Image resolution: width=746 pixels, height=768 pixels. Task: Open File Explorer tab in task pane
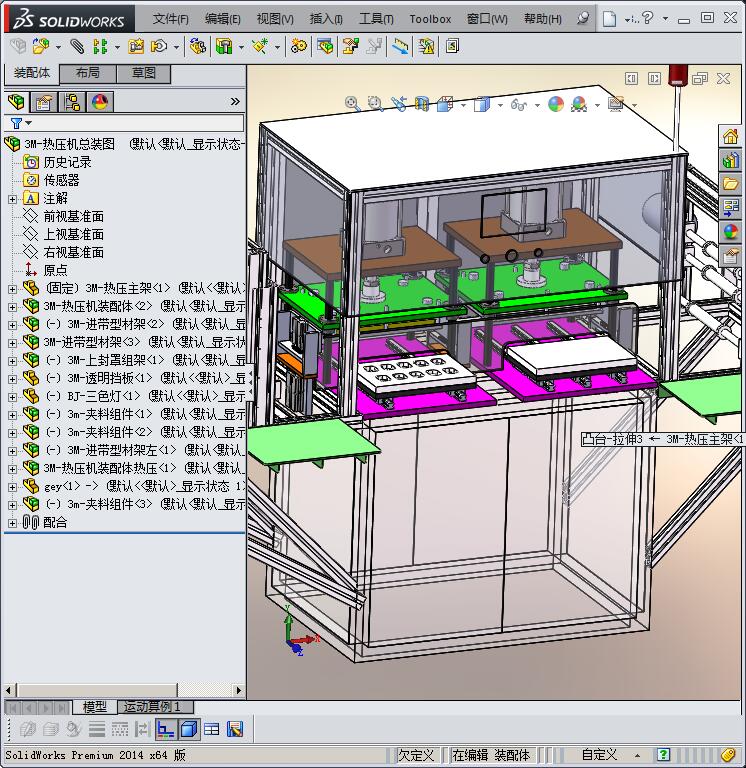click(x=731, y=183)
